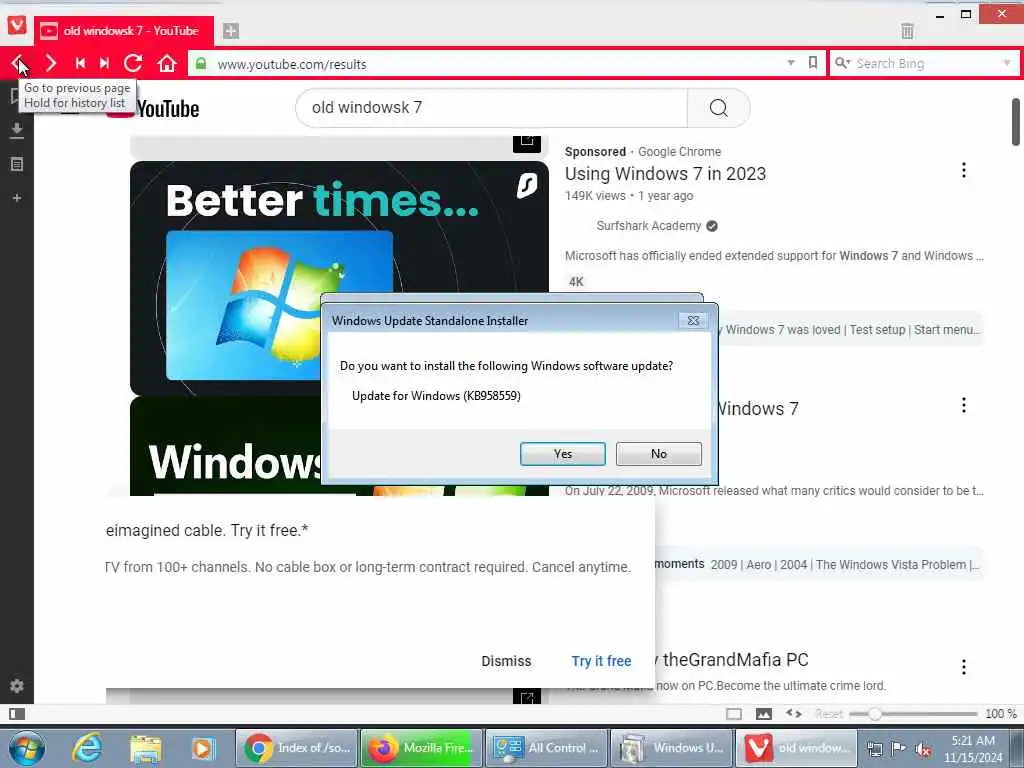The width and height of the screenshot is (1024, 768).
Task: Switch to Chrome 'Index of /so...' taskbar item
Action: click(296, 748)
